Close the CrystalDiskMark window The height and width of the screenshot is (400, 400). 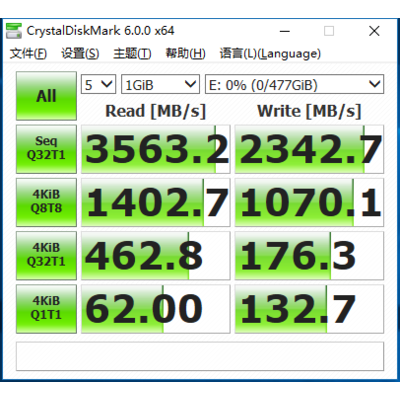point(374,31)
